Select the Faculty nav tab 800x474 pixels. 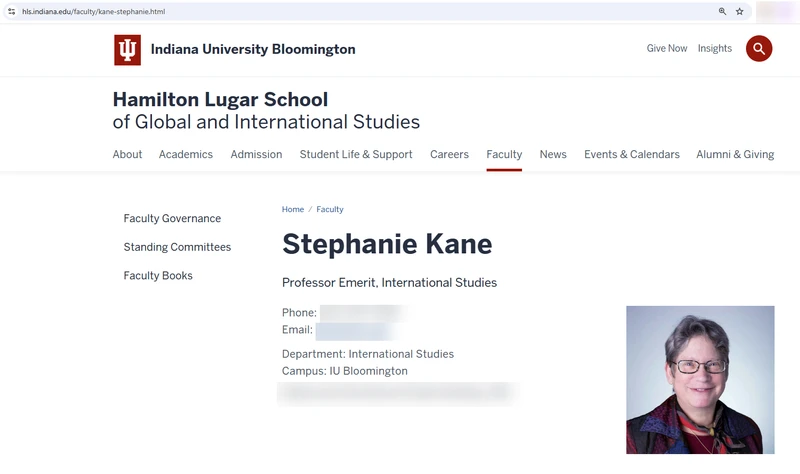(x=504, y=154)
